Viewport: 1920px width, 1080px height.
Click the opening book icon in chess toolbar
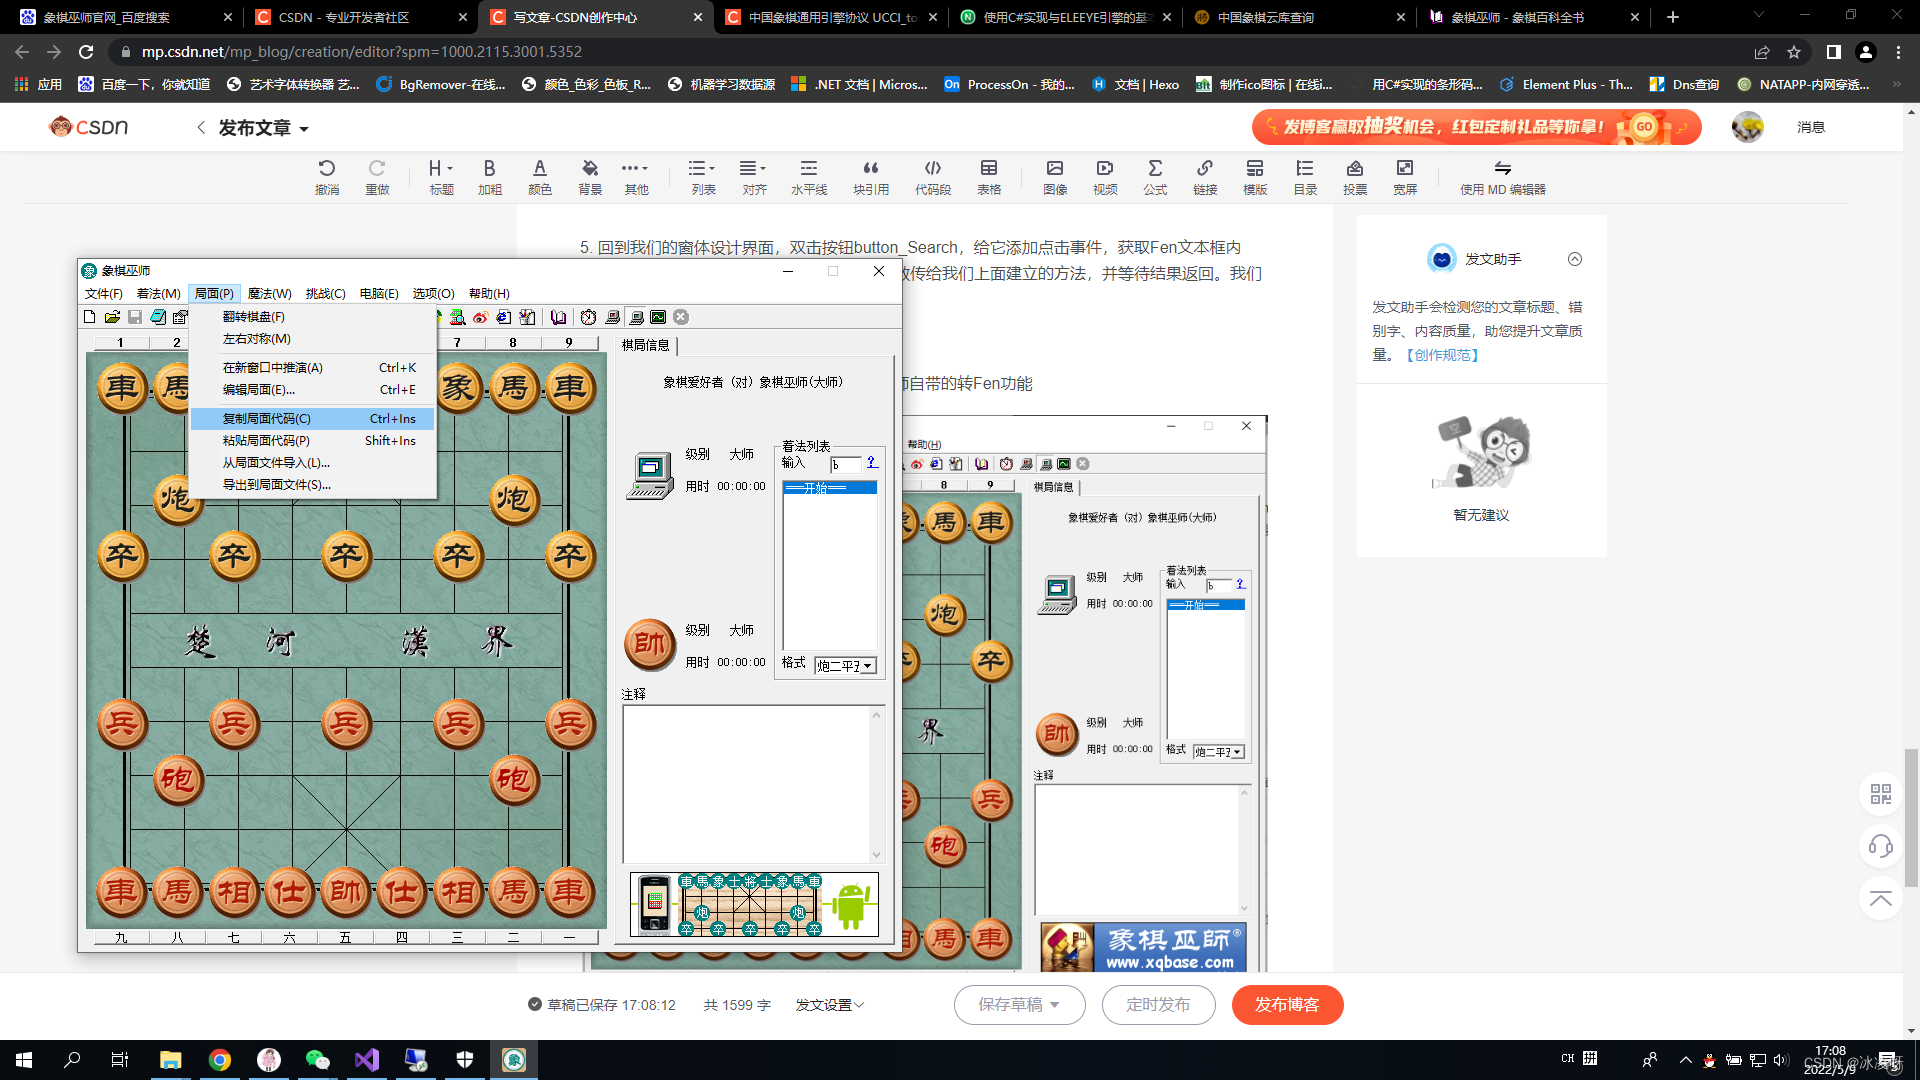(558, 317)
